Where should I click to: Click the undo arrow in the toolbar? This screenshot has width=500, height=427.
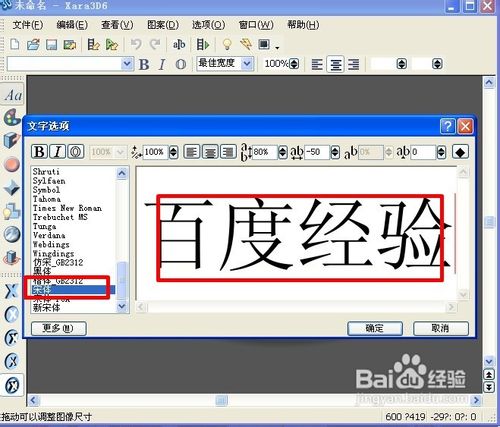(136, 44)
